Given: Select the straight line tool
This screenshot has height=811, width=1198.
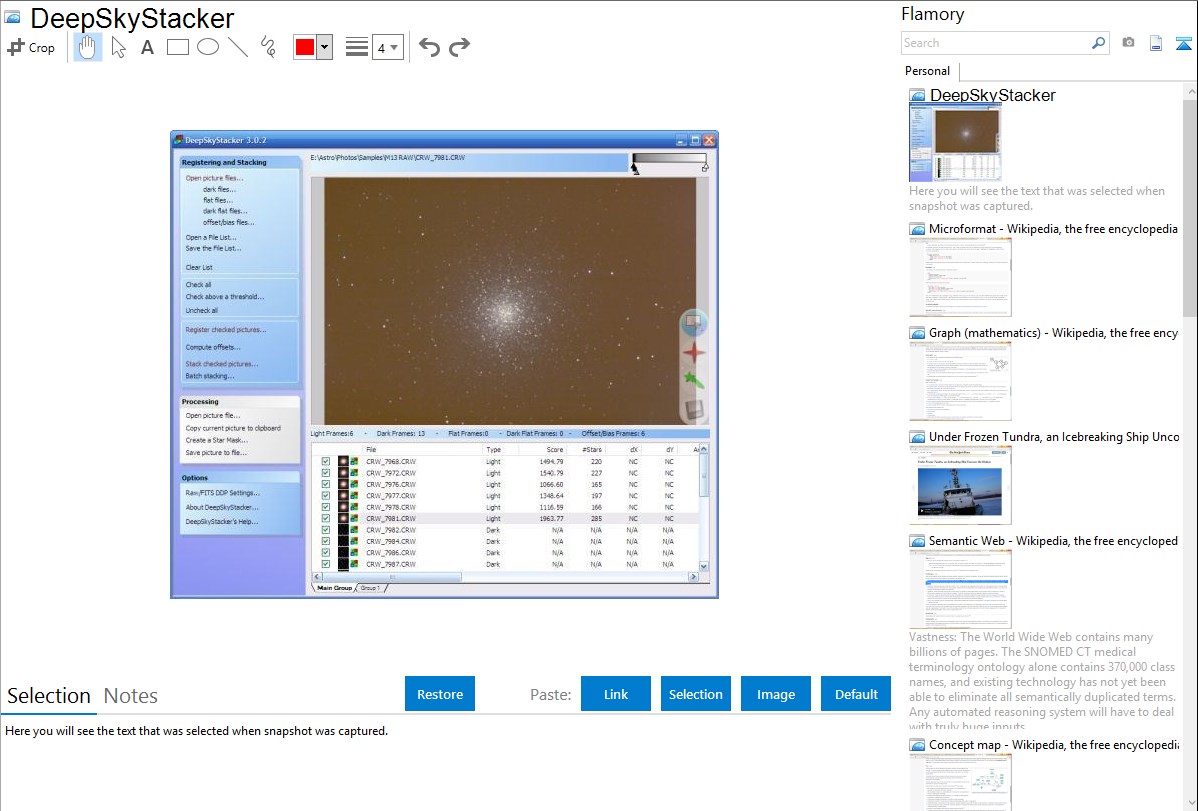Looking at the screenshot, I should tap(238, 47).
